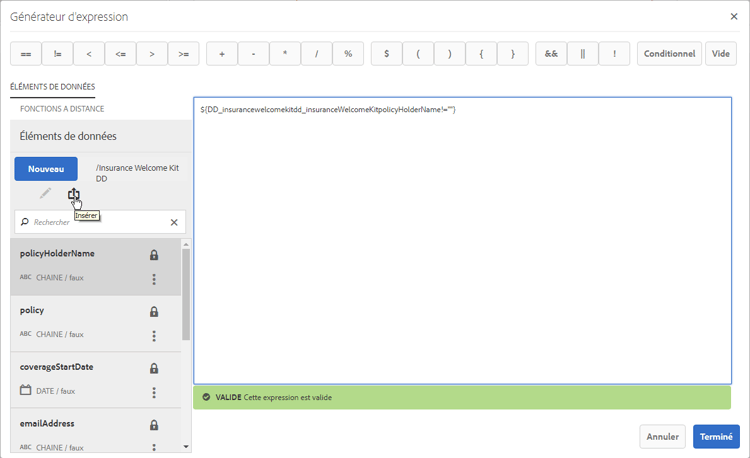Open the three-dot menu for coverageStartDate

(154, 393)
